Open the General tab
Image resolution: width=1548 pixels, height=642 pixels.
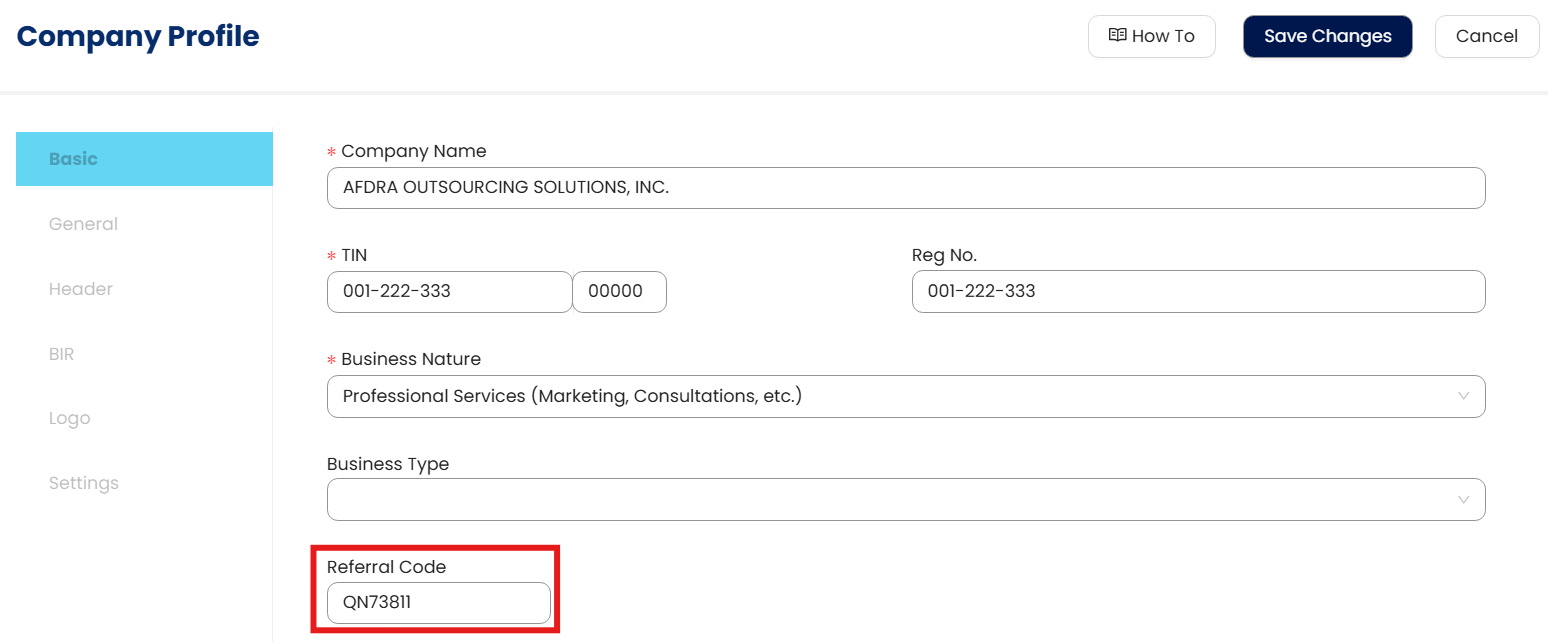(x=83, y=224)
